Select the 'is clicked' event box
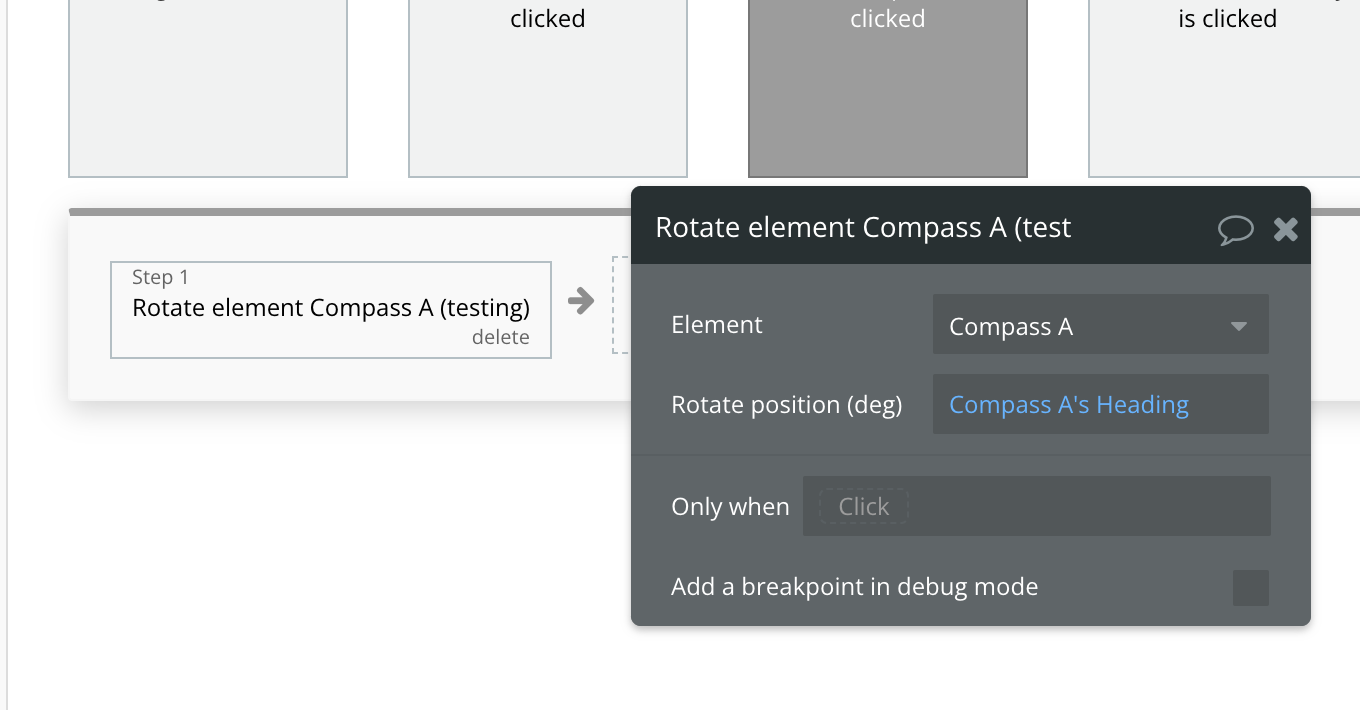Screen dimensions: 1360x710 click(x=1226, y=88)
